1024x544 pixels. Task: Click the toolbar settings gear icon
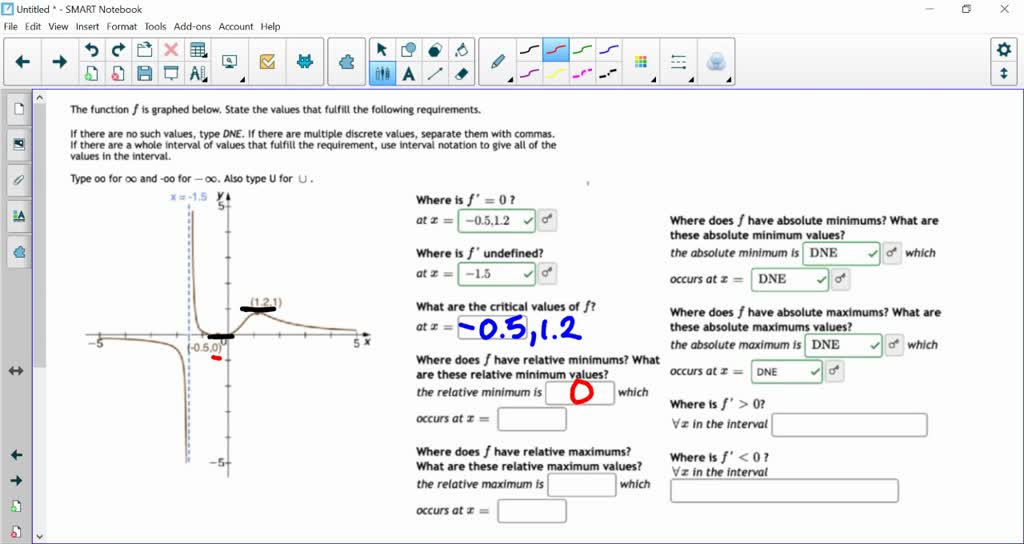click(1004, 50)
